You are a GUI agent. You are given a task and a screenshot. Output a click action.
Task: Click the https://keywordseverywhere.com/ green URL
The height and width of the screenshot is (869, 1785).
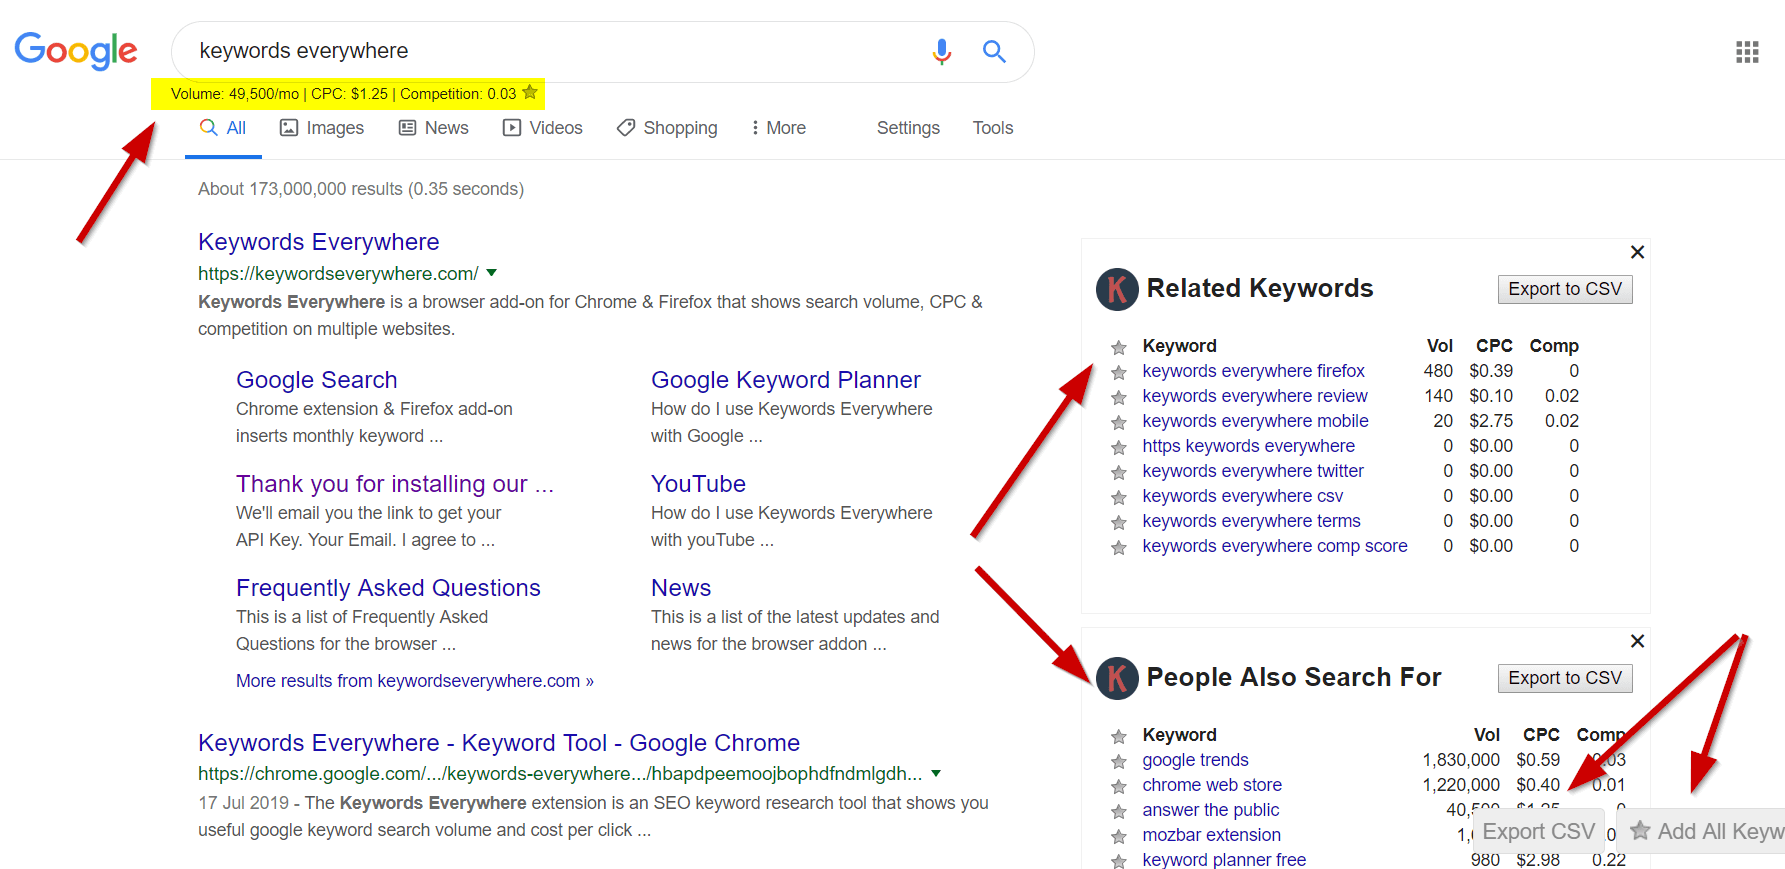(338, 274)
